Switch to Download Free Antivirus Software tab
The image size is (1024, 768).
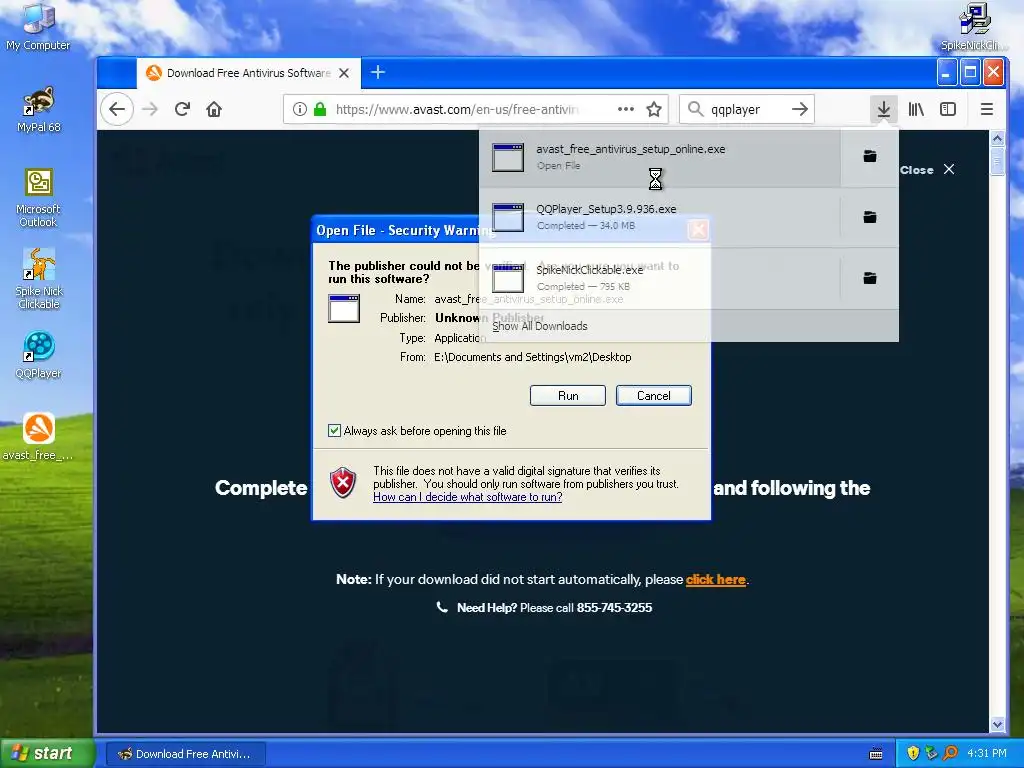point(248,73)
